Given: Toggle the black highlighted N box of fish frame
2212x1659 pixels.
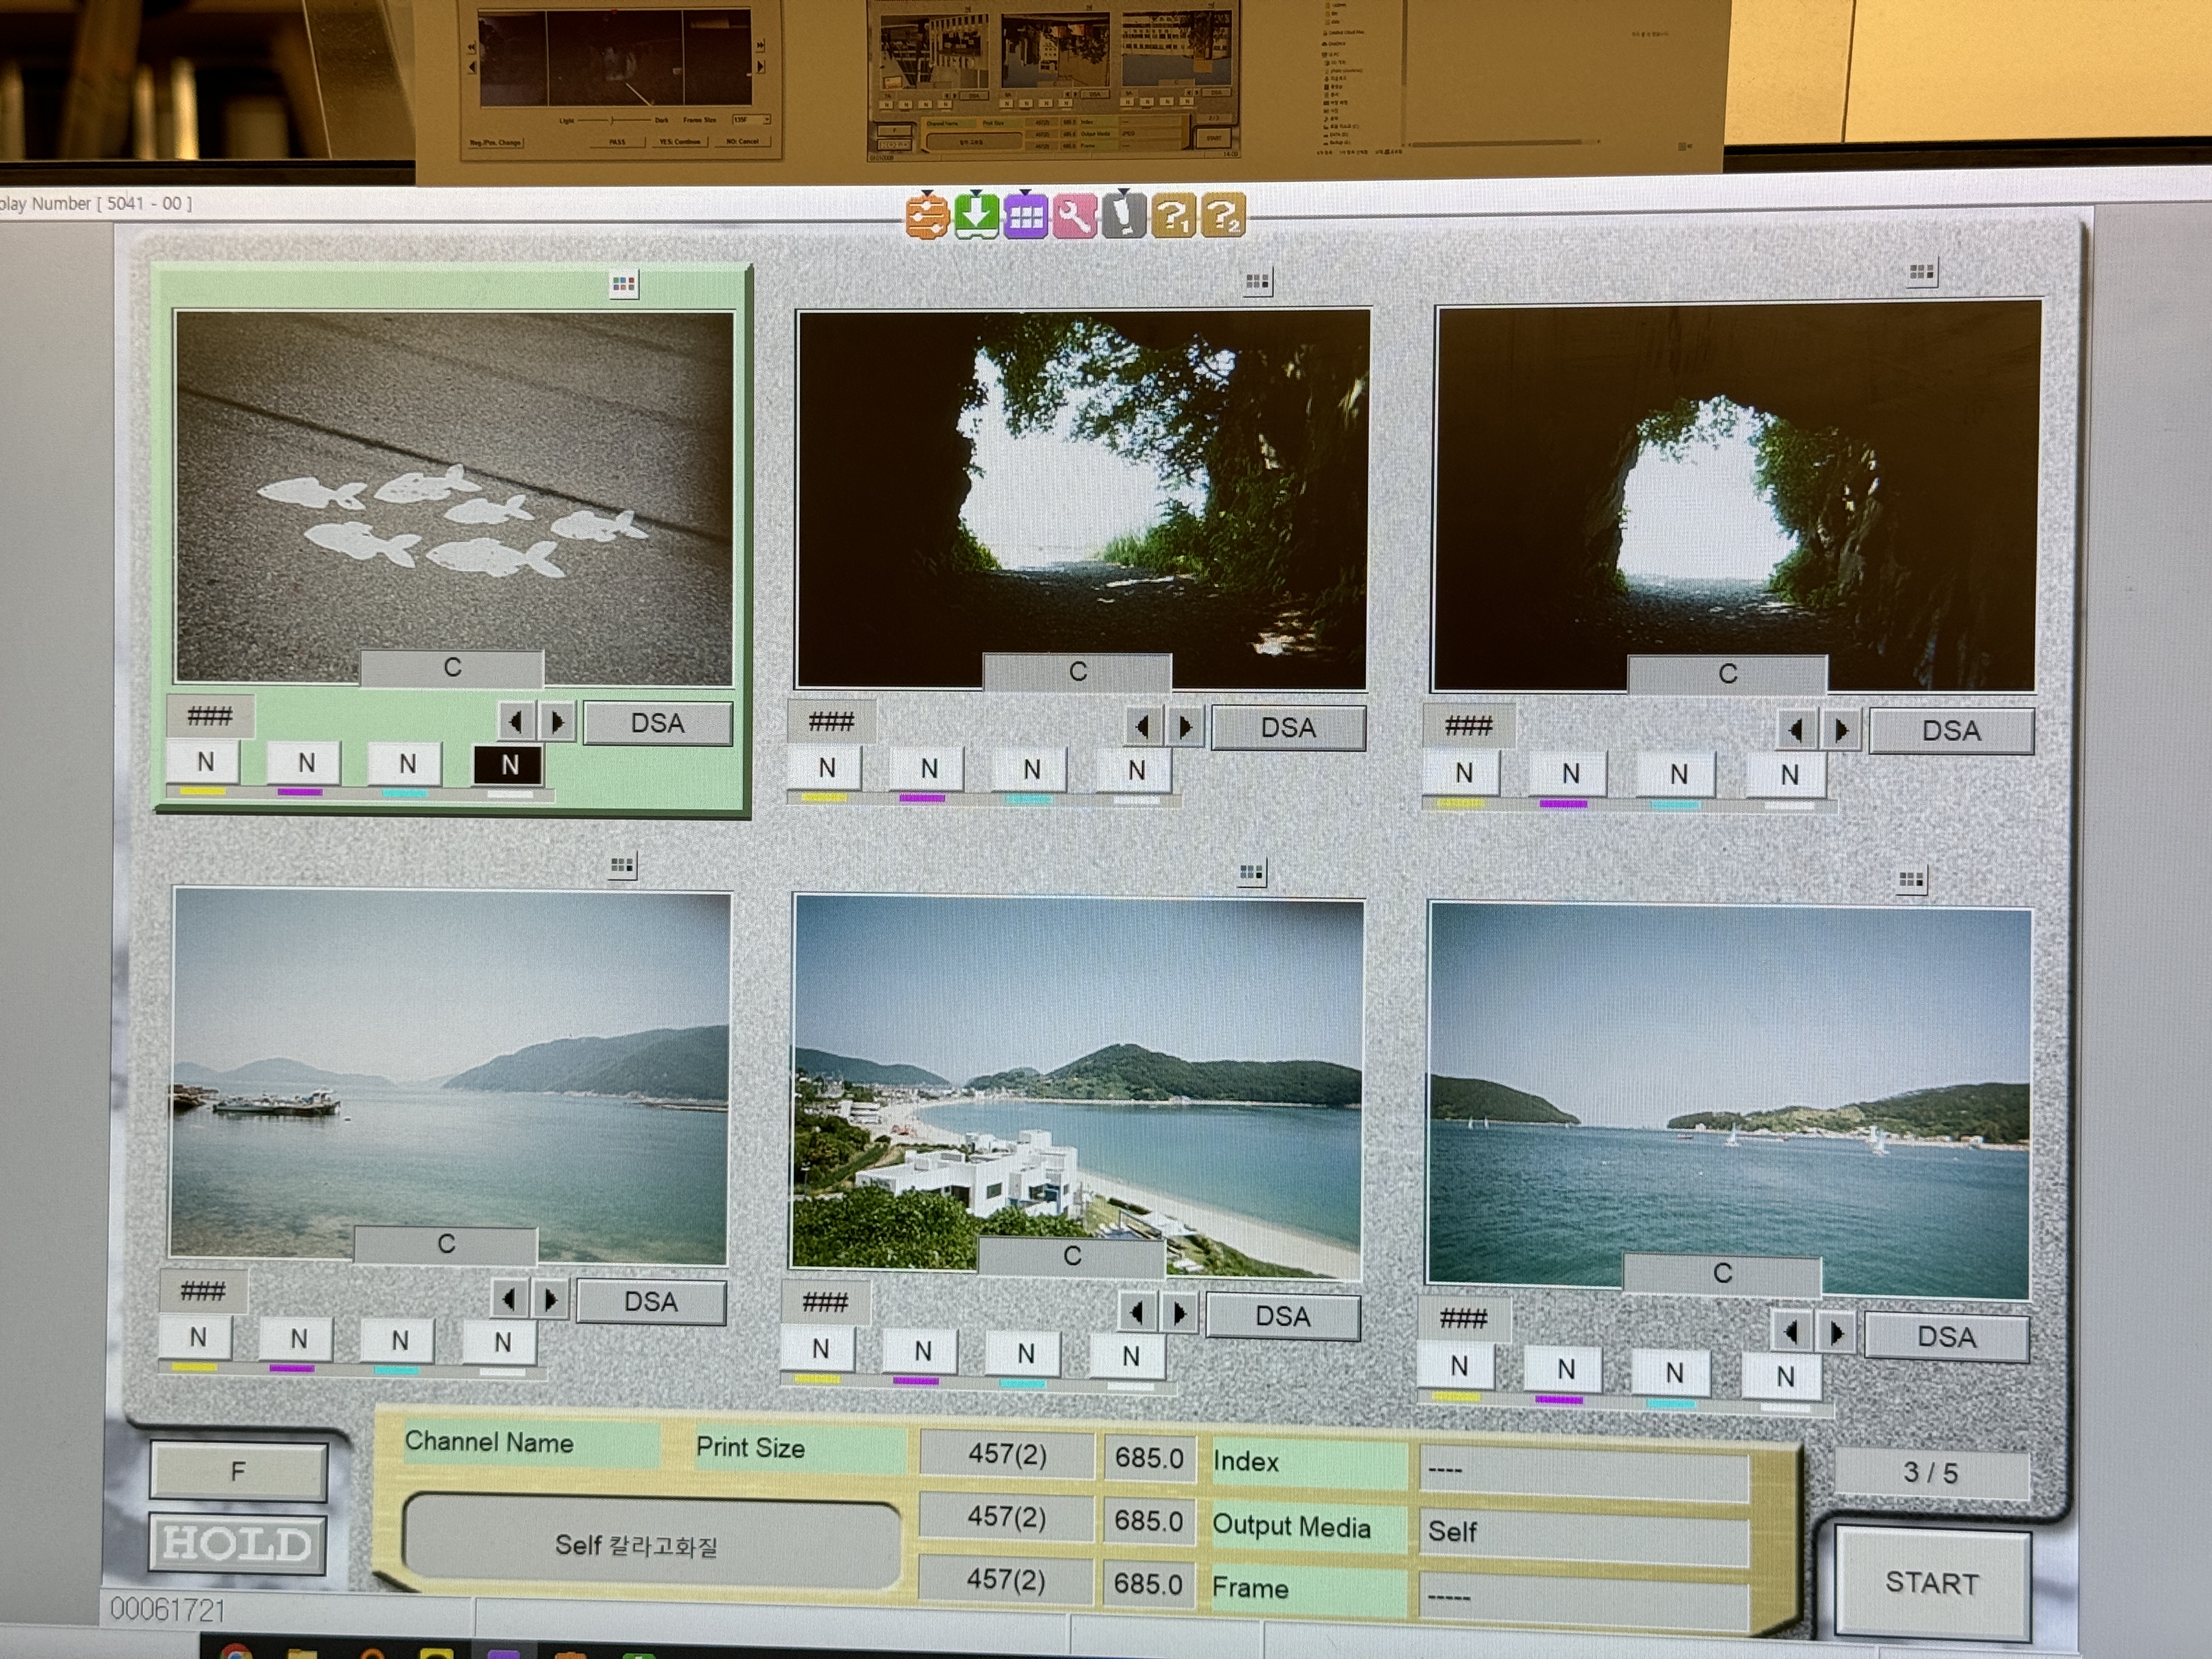Looking at the screenshot, I should click(509, 765).
